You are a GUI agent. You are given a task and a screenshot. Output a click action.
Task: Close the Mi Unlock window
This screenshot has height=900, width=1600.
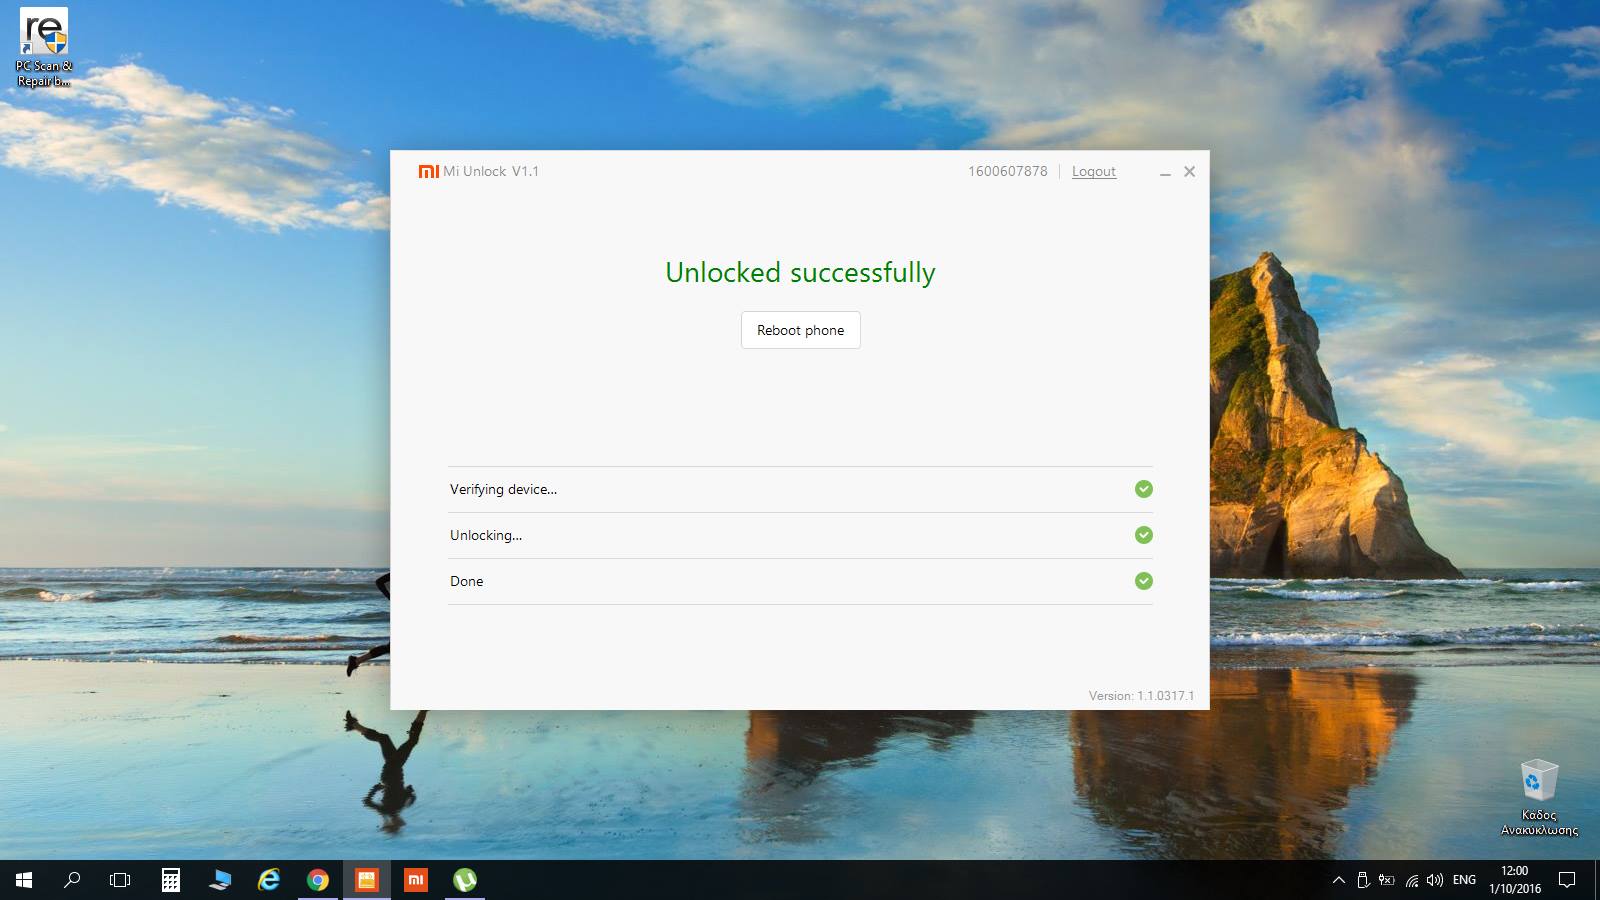pos(1189,172)
